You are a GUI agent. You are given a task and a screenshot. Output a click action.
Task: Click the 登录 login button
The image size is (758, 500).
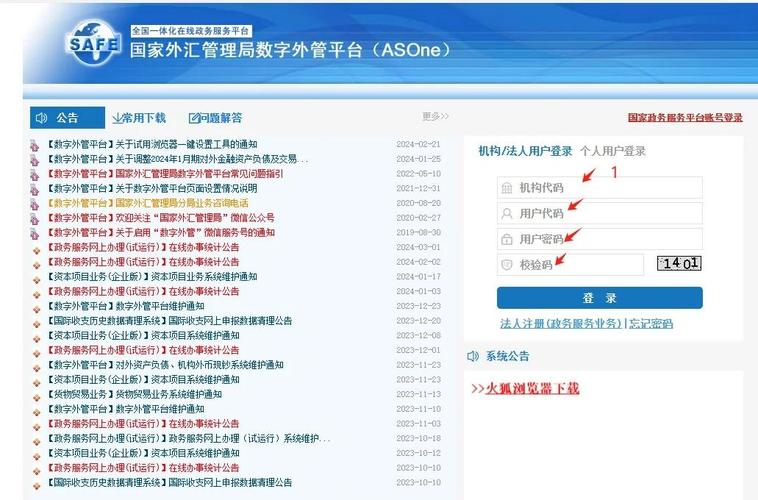pos(599,298)
